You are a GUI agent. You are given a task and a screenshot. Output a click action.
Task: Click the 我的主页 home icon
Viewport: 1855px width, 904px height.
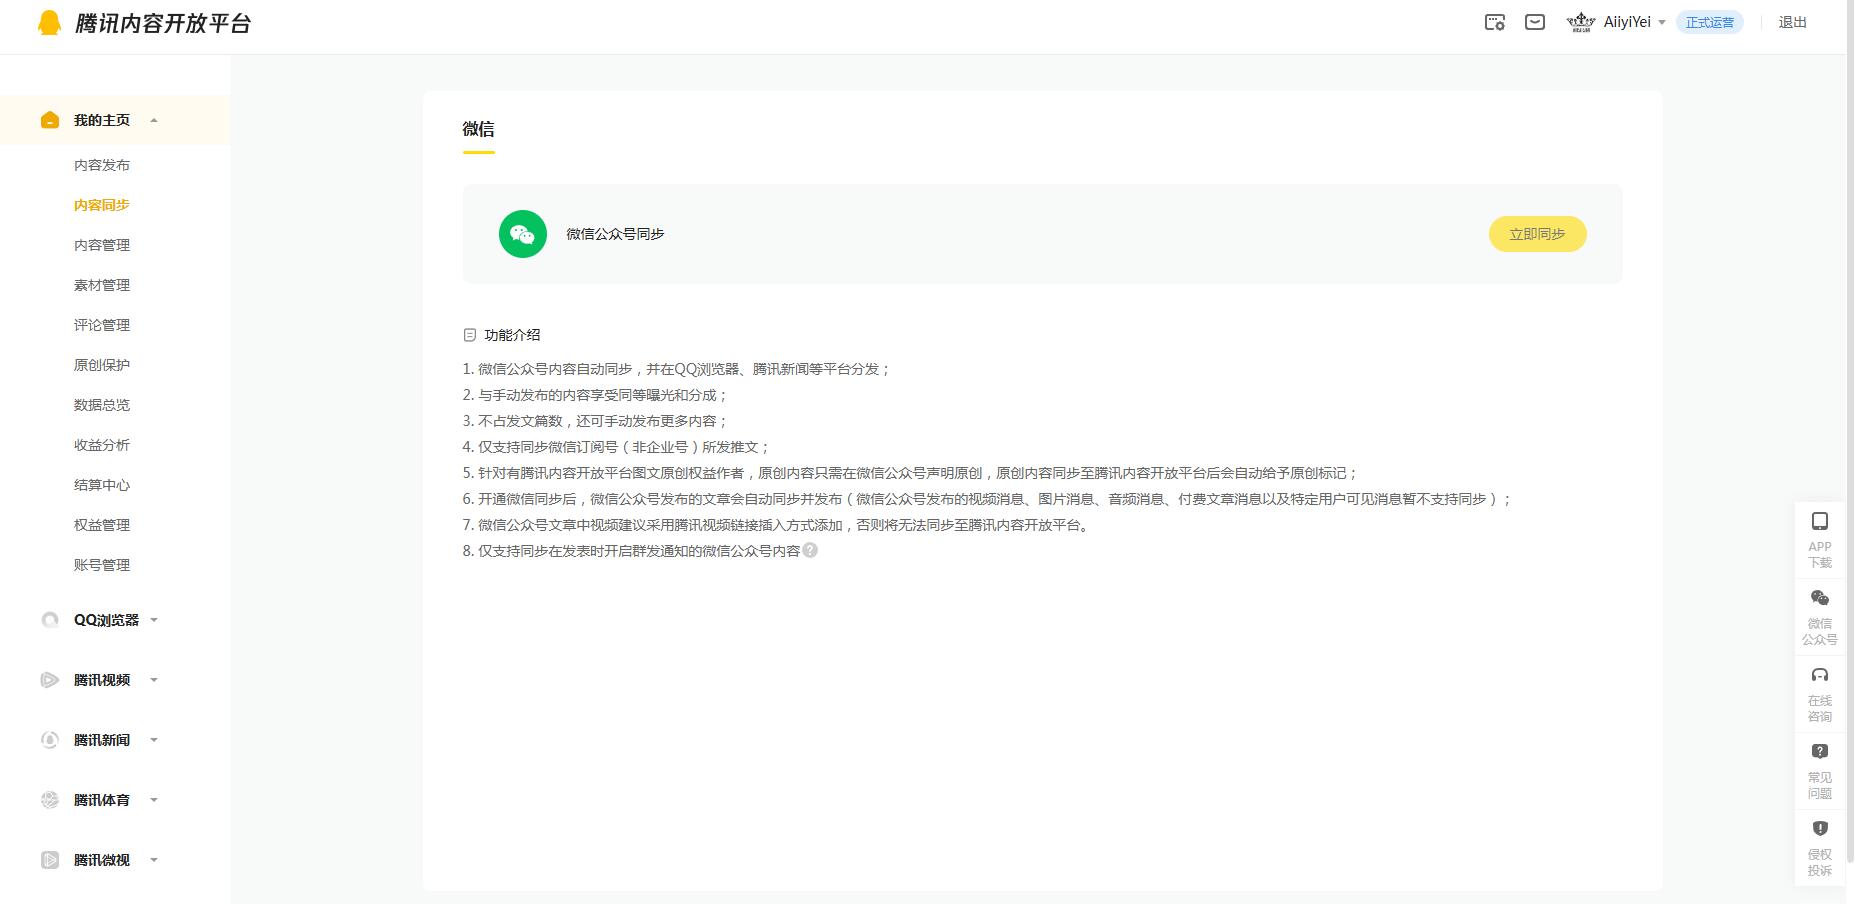pos(50,120)
